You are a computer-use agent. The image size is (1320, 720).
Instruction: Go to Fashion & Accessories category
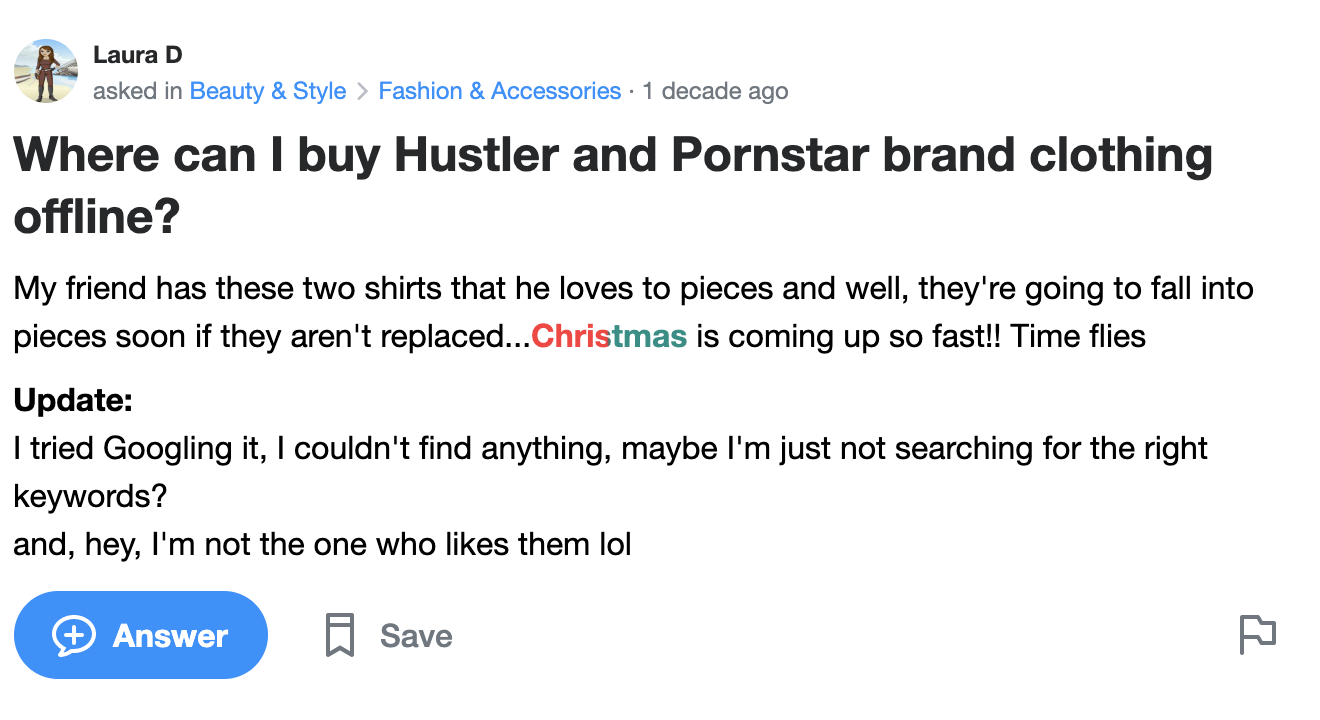click(499, 92)
